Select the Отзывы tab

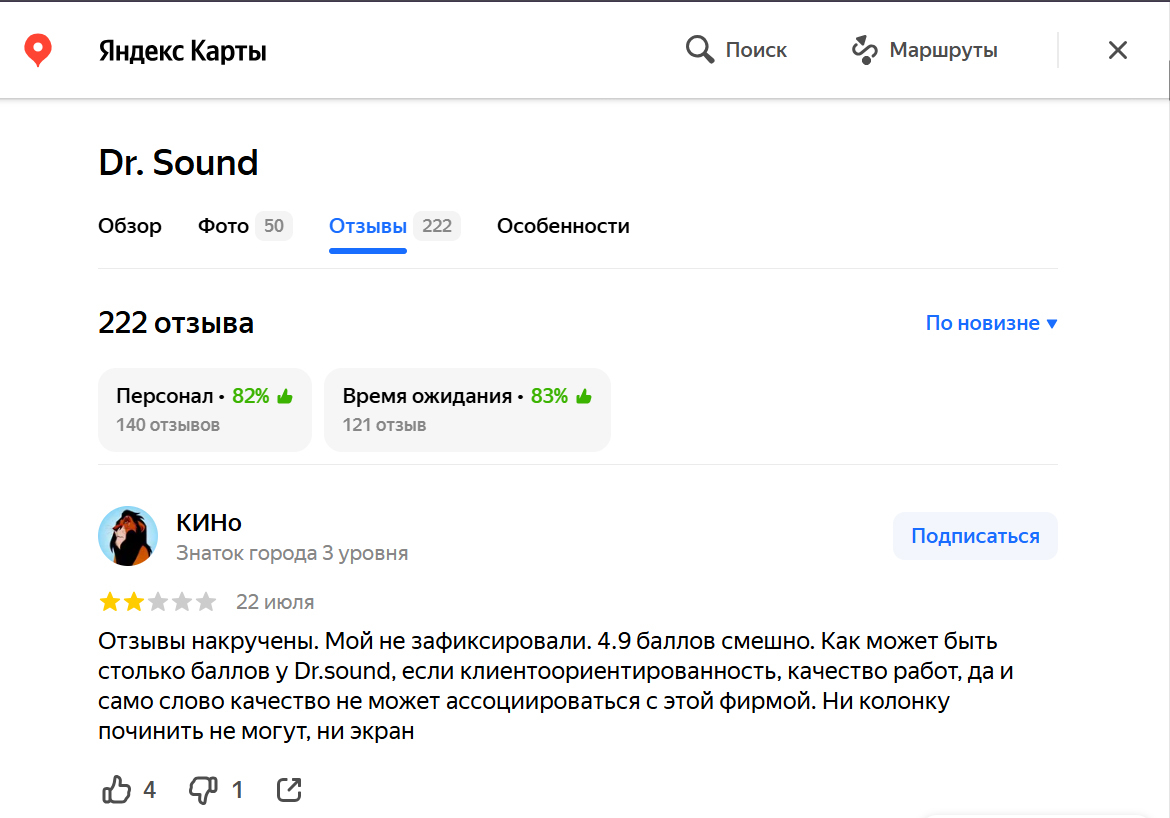368,226
